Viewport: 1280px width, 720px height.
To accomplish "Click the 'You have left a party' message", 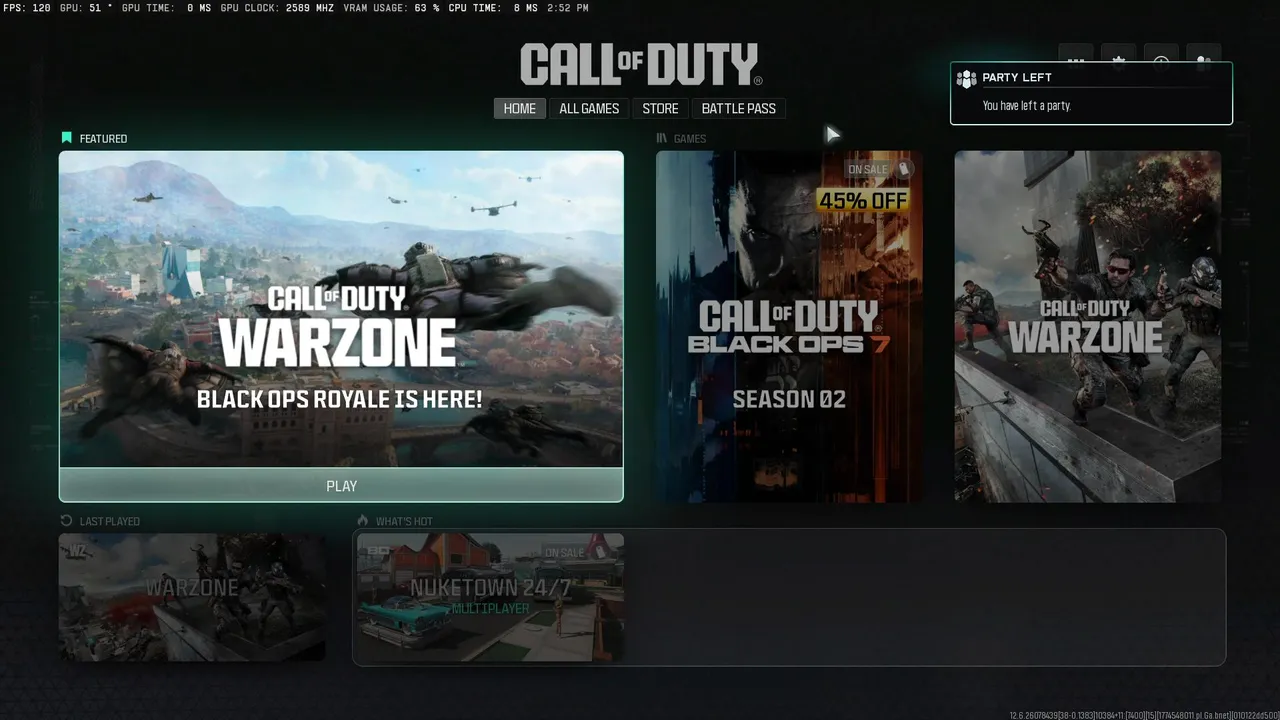I will [x=1027, y=105].
